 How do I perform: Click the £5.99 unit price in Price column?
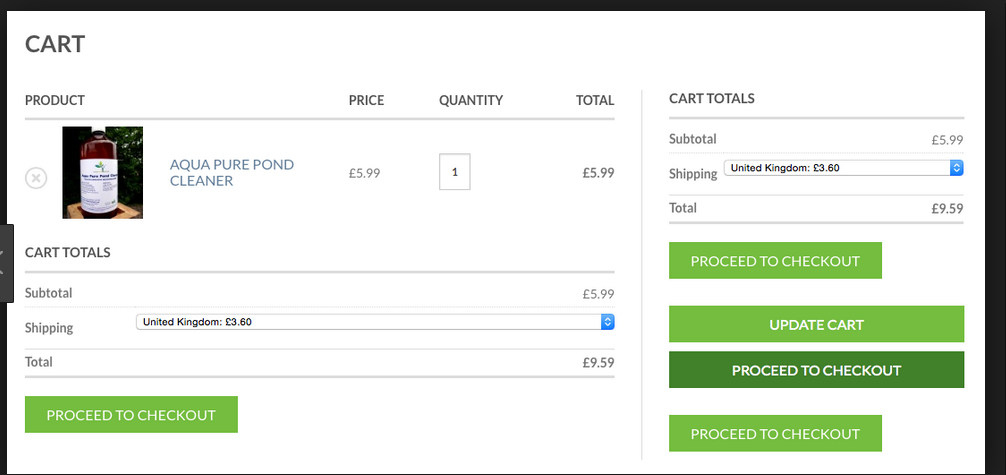[365, 172]
